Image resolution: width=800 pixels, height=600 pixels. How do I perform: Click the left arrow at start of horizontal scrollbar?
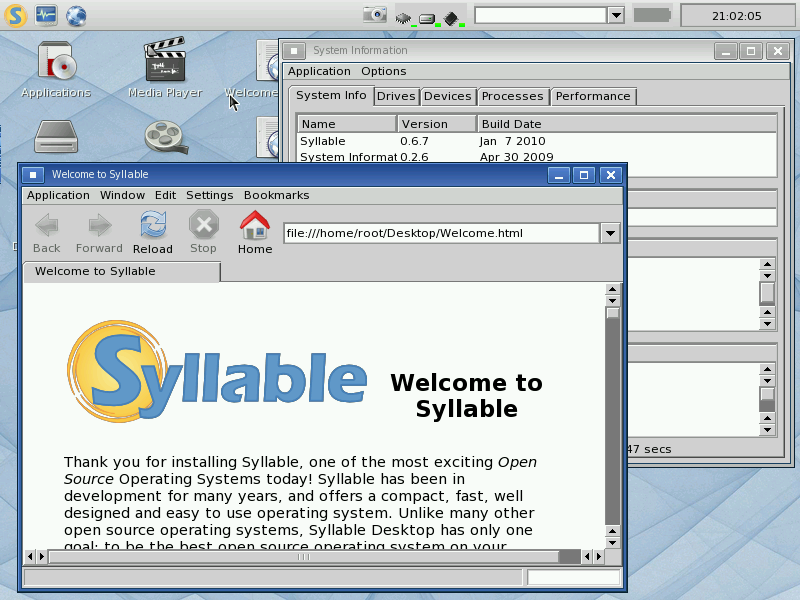pos(30,557)
